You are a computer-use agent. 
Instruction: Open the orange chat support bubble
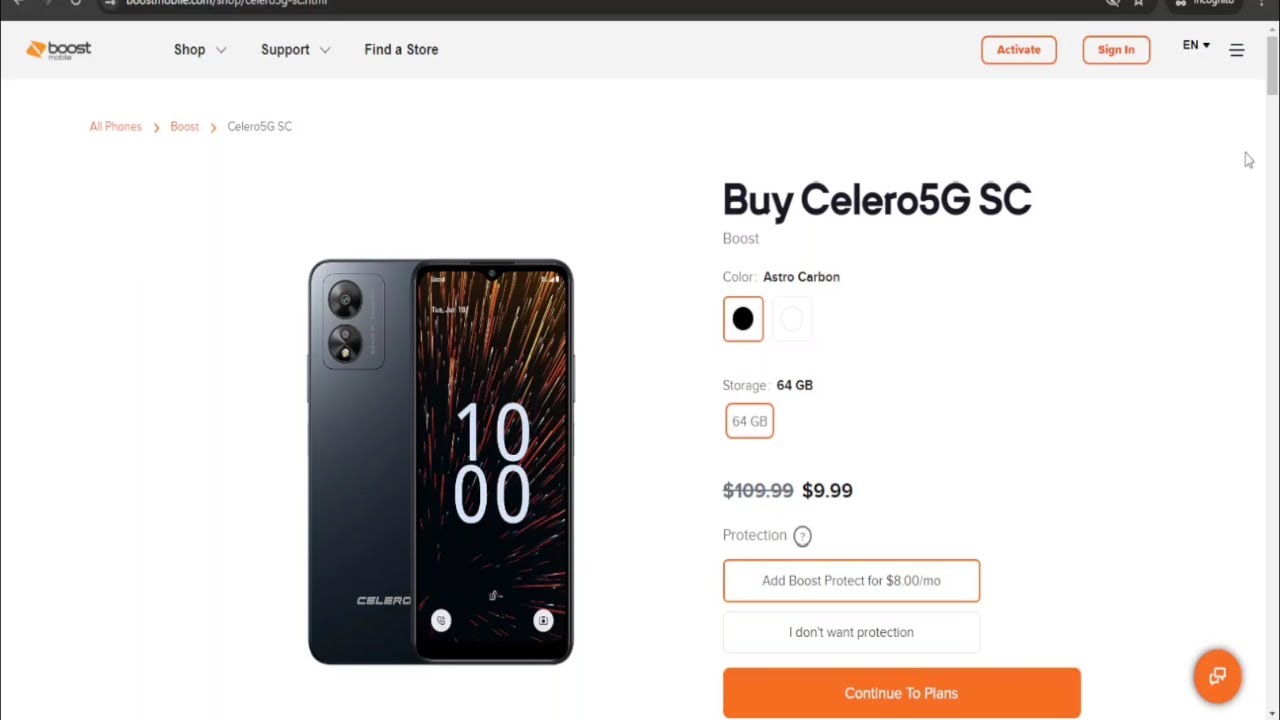(x=1217, y=676)
